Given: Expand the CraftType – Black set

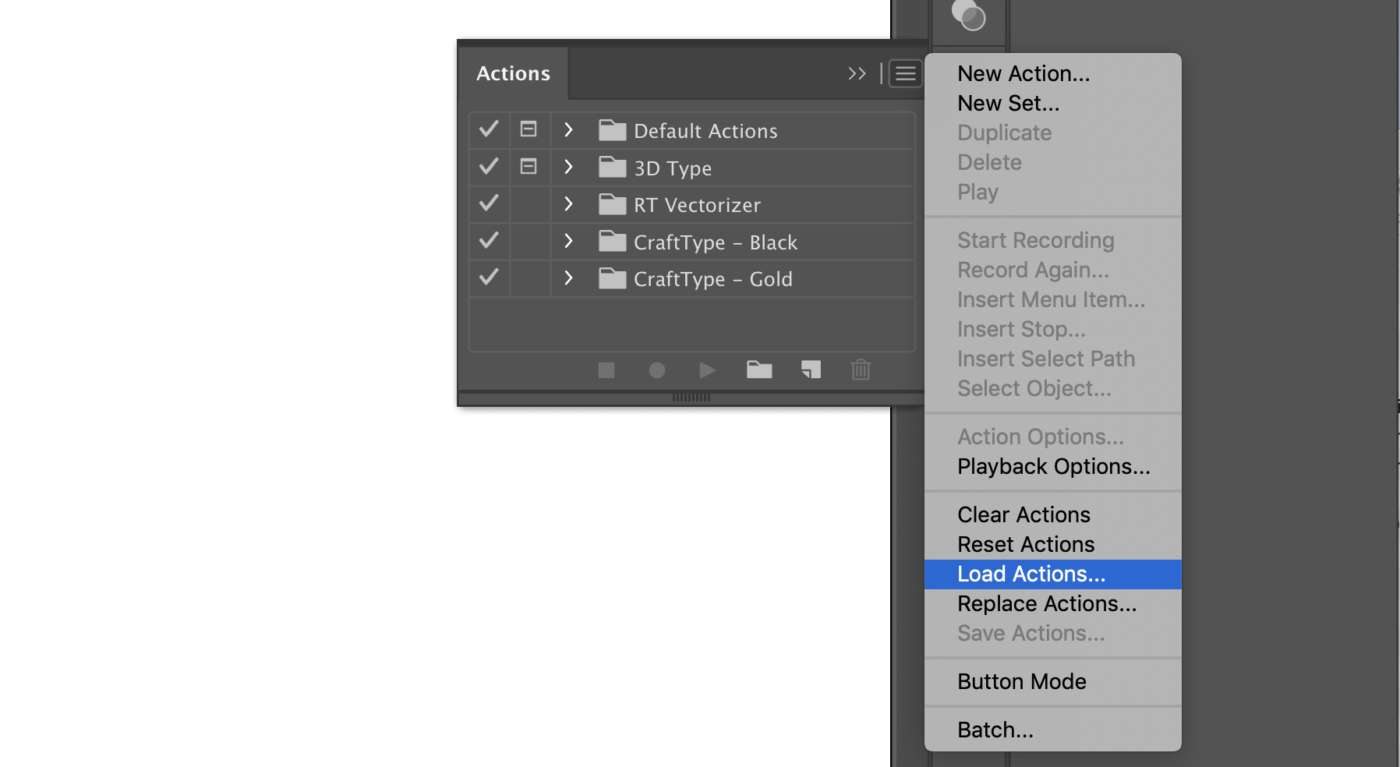Looking at the screenshot, I should tap(568, 241).
